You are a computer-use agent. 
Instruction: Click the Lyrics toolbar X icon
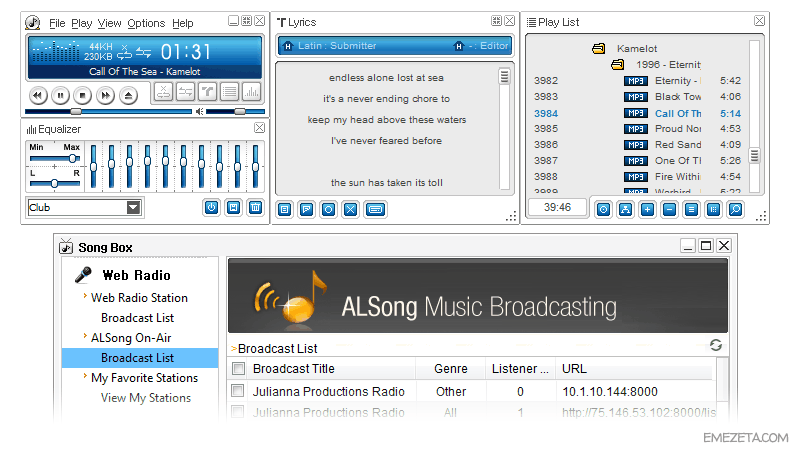point(351,209)
